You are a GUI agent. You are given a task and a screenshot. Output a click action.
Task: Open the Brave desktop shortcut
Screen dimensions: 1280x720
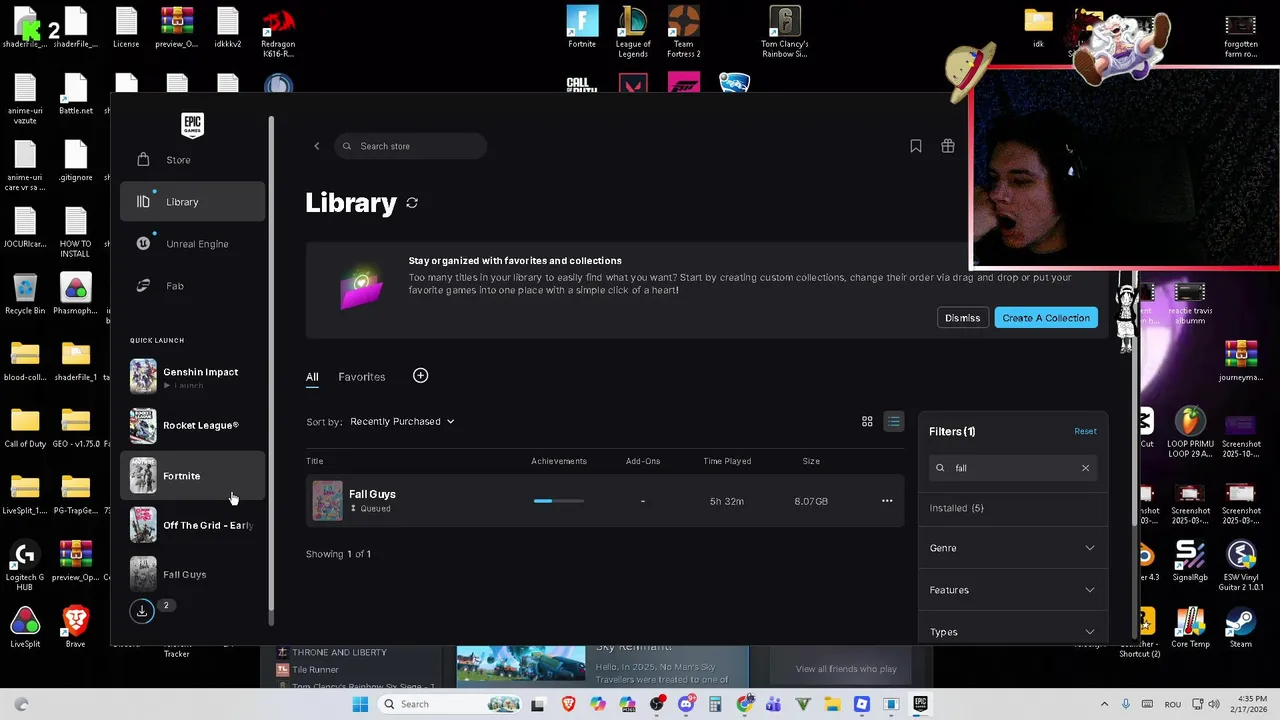point(75,628)
